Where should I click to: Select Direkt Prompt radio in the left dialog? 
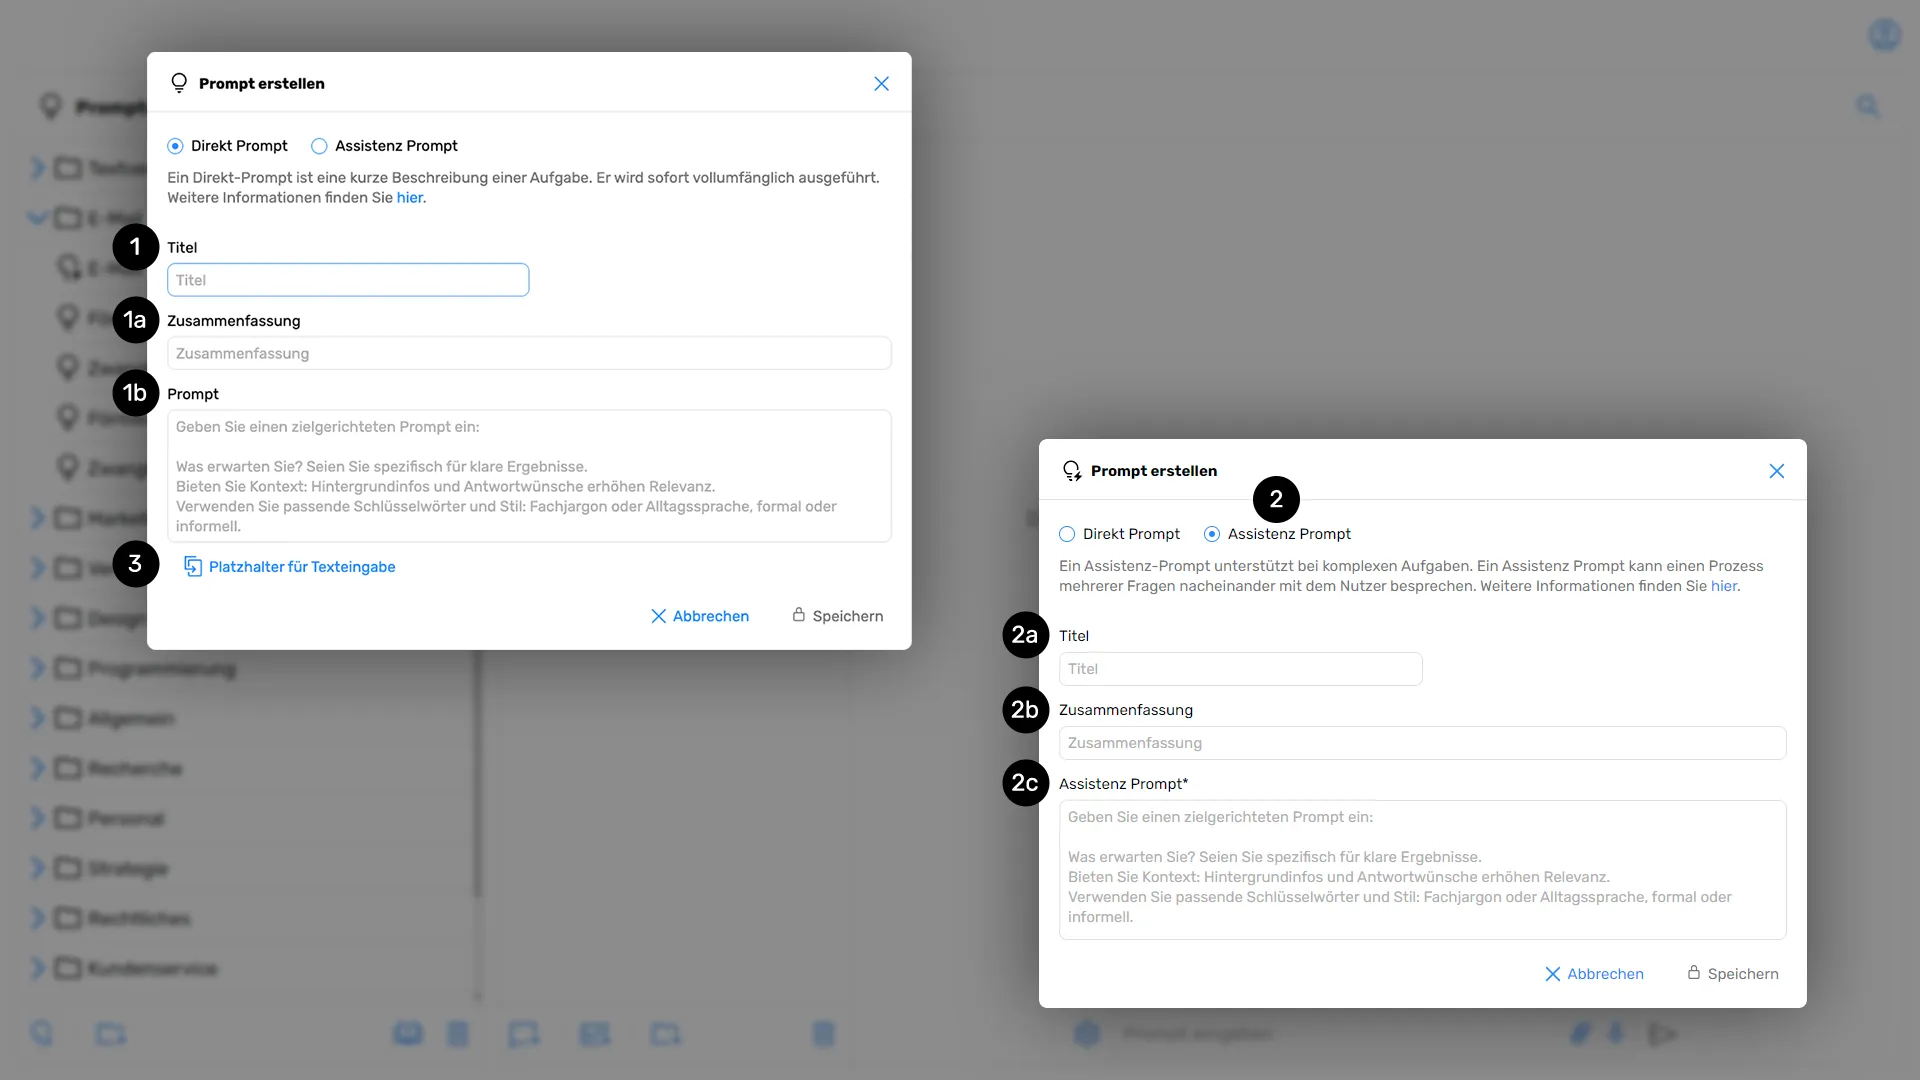click(x=176, y=146)
